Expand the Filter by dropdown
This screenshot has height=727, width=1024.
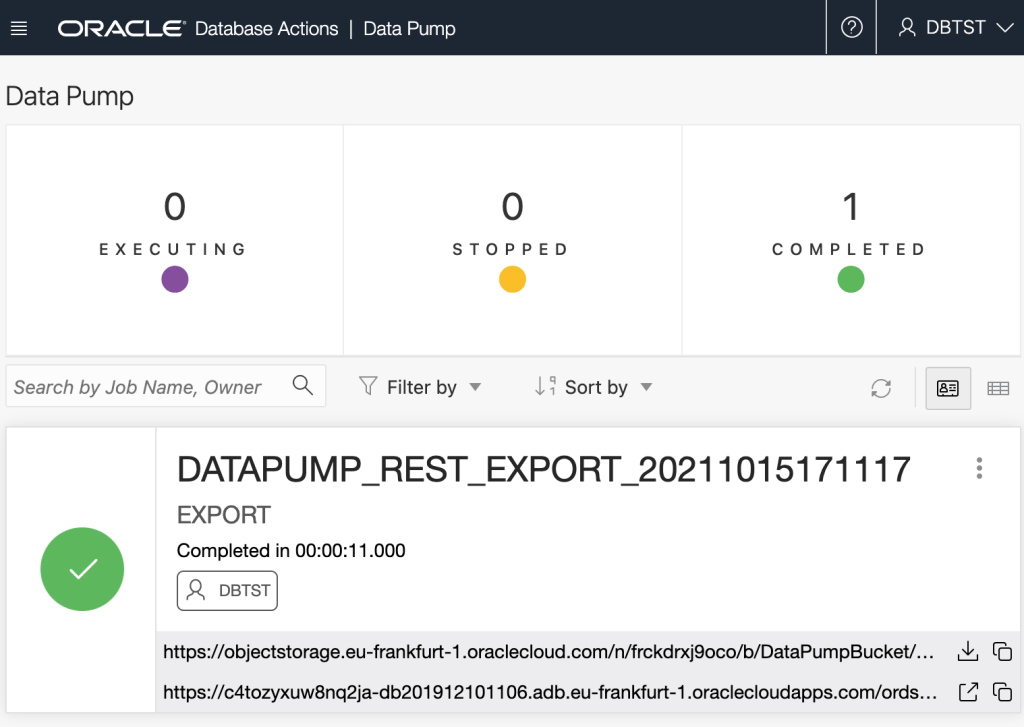click(x=420, y=387)
